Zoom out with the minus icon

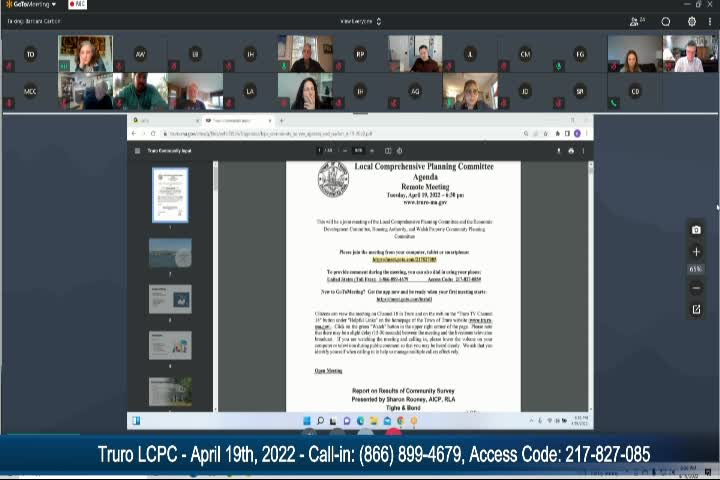point(696,288)
